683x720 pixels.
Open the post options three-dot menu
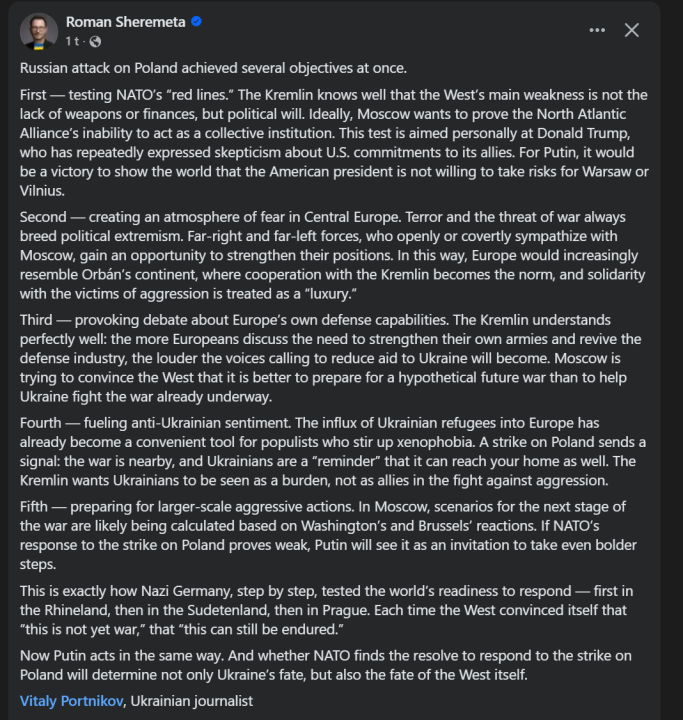(597, 30)
